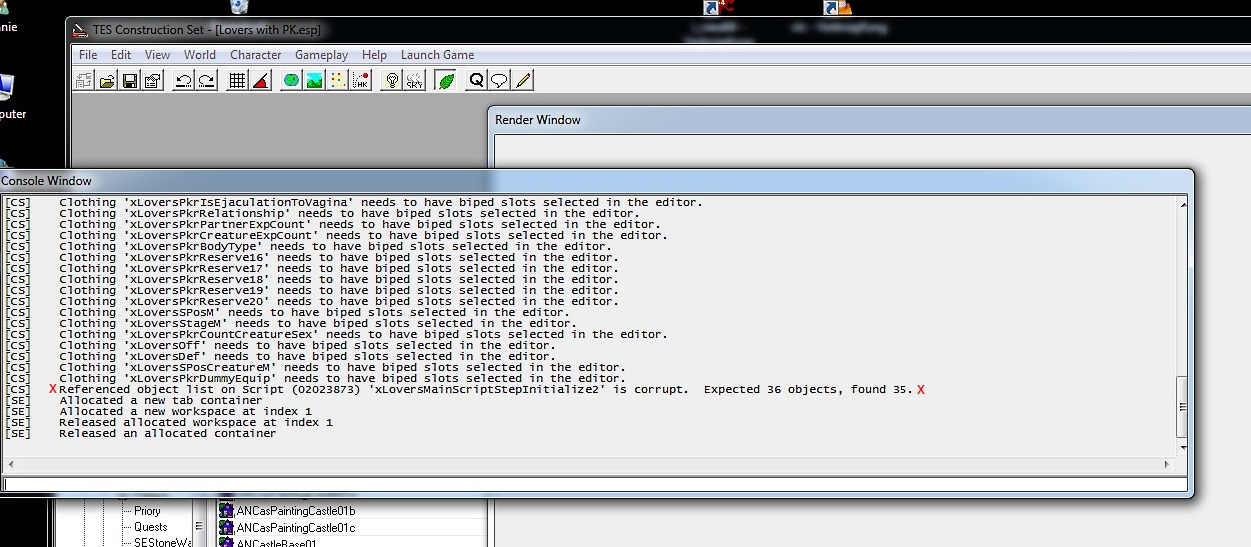Click the Launch Game menu item
The width and height of the screenshot is (1251, 547).
tap(437, 55)
